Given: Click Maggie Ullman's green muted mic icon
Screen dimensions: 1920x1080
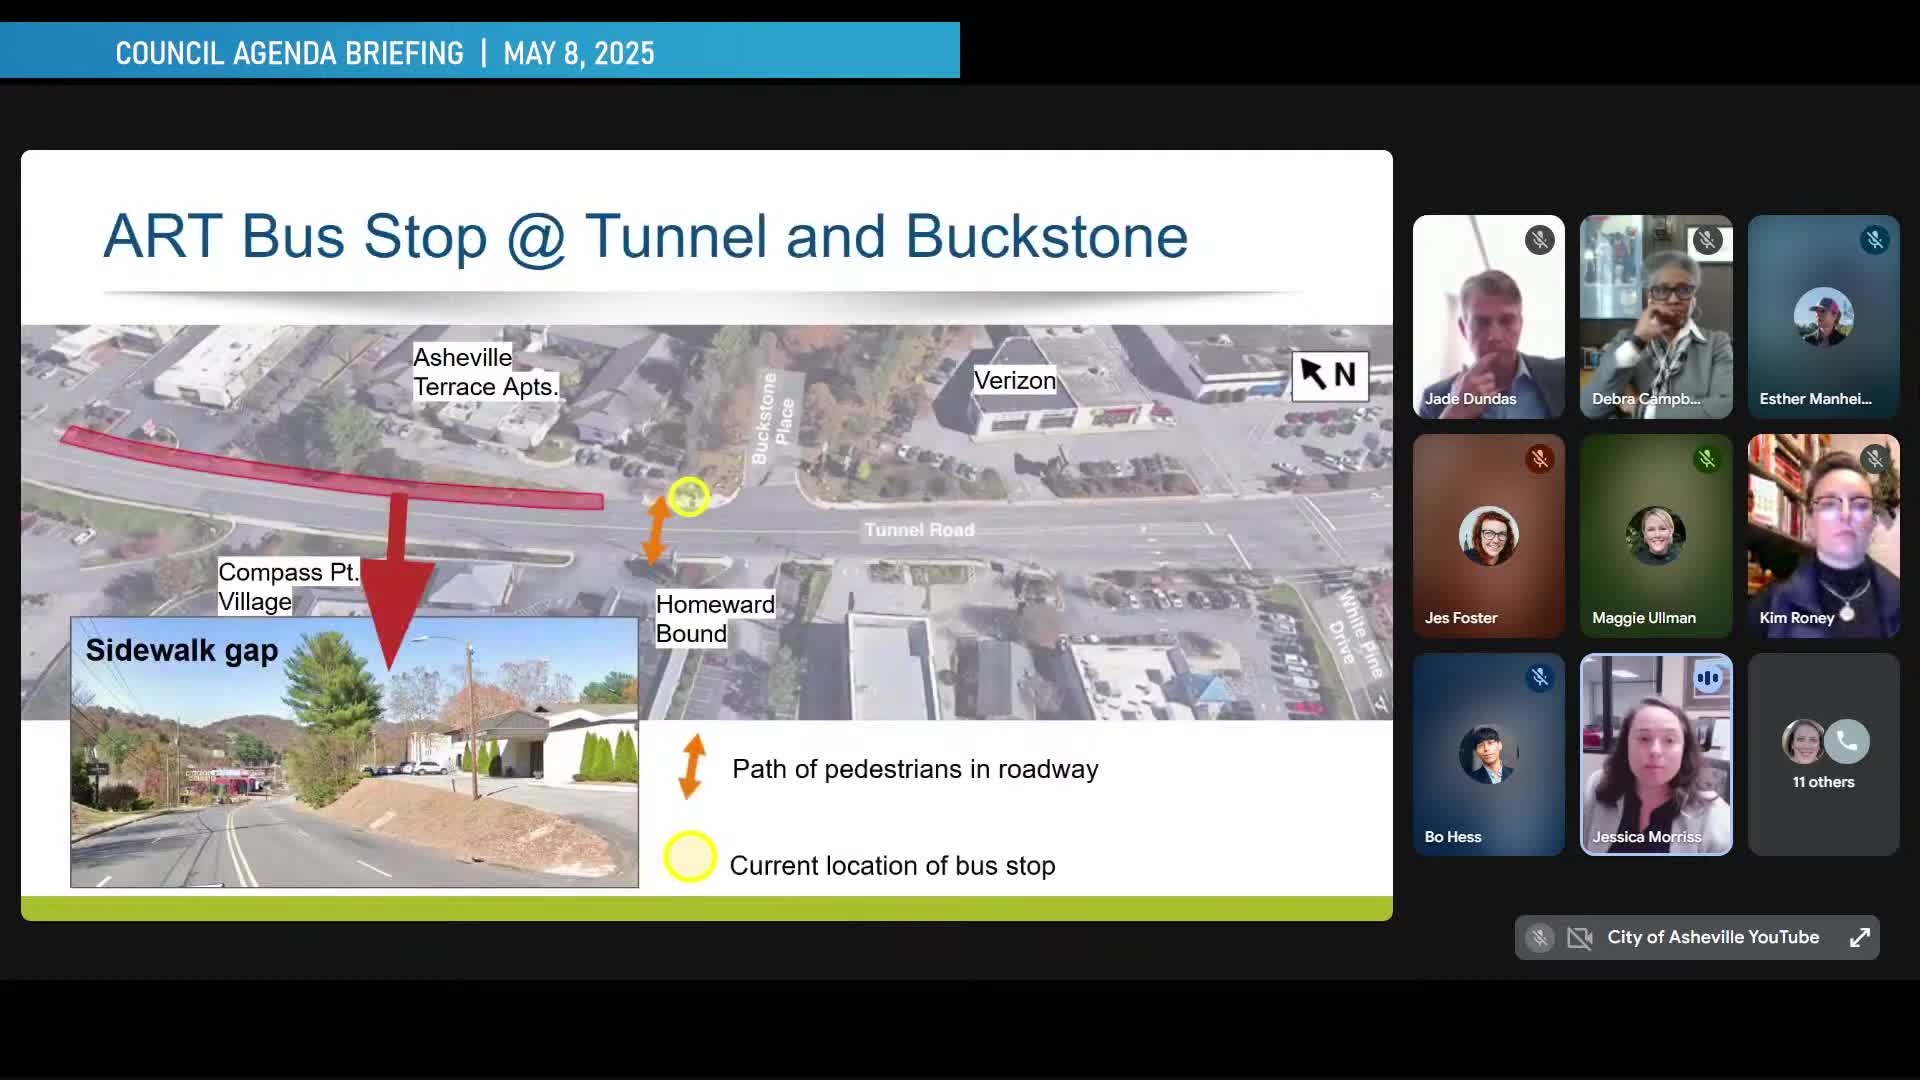Looking at the screenshot, I should click(1707, 459).
